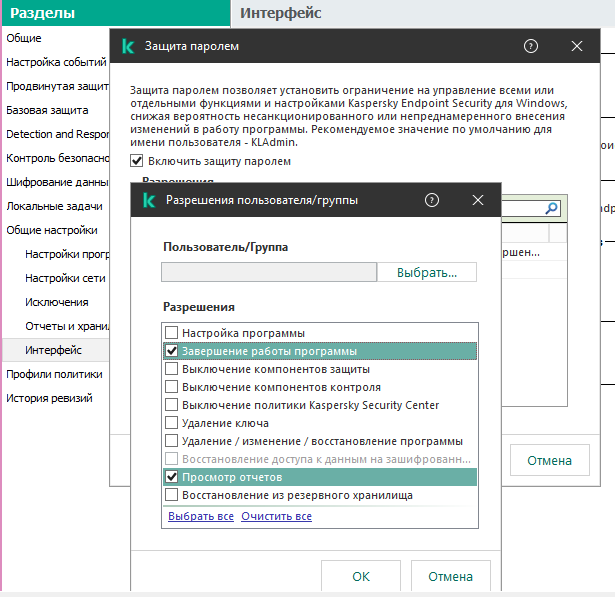Open История ревизий section
Image resolution: width=615 pixels, height=597 pixels.
(49, 398)
